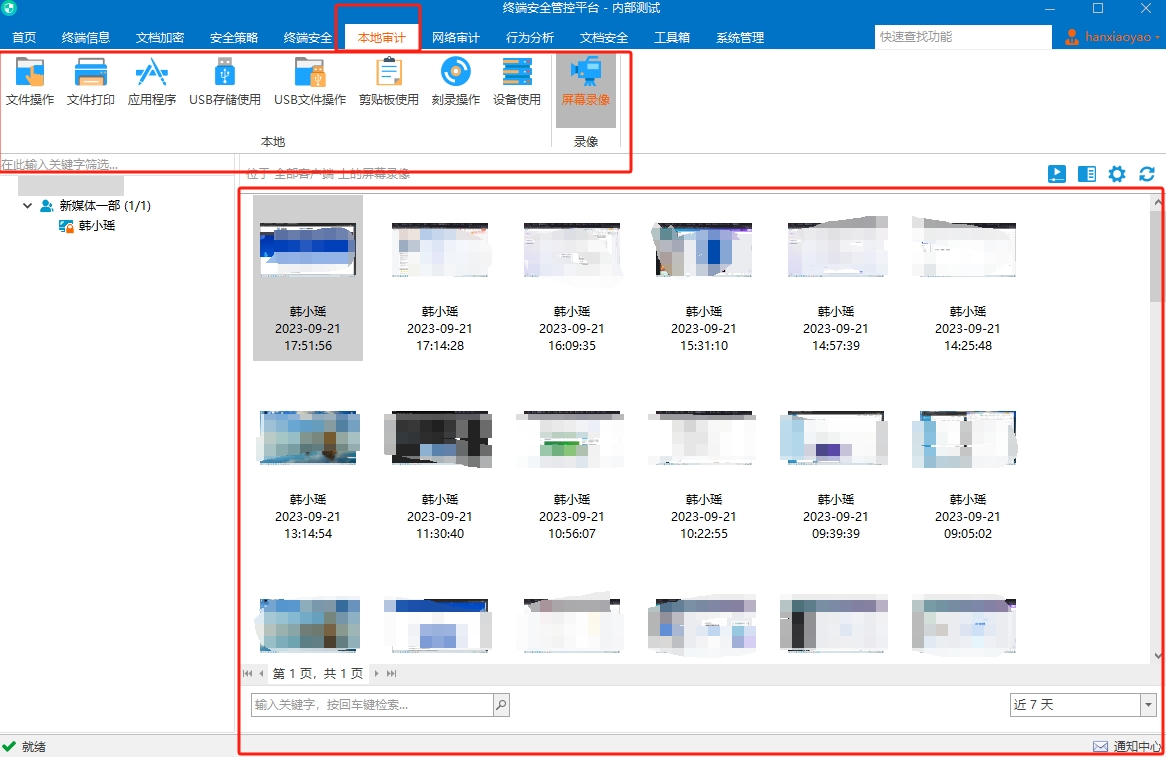Go to the next page arrow
This screenshot has width=1166, height=757.
tap(376, 674)
